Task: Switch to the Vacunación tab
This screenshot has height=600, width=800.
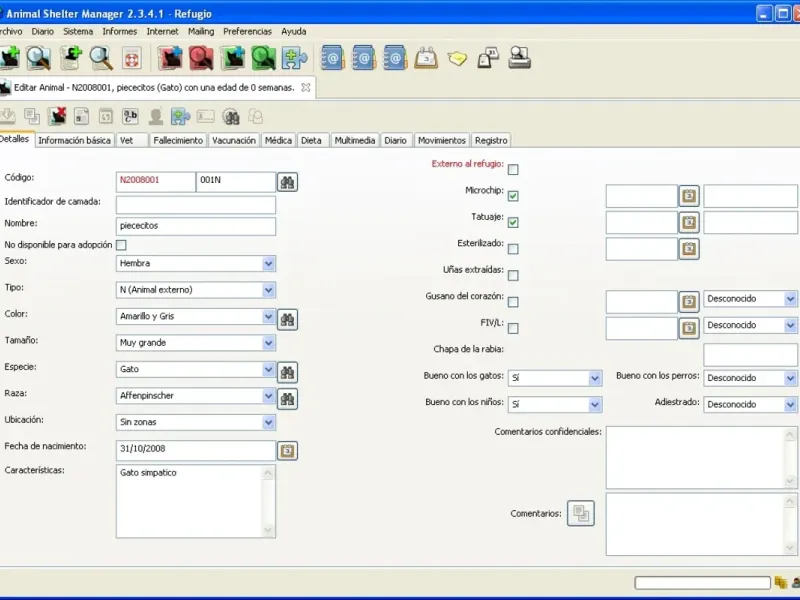Action: pyautogui.click(x=234, y=140)
